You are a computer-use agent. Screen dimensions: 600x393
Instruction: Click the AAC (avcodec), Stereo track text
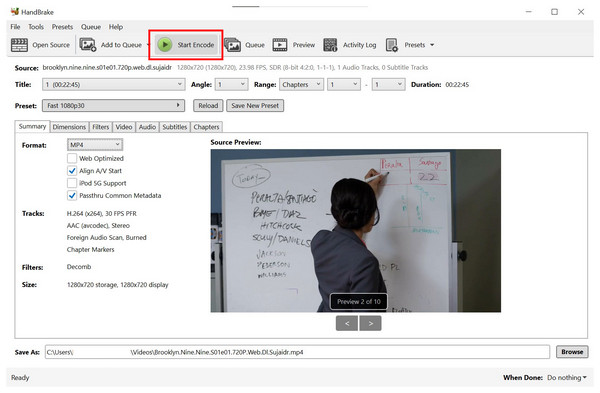point(98,225)
